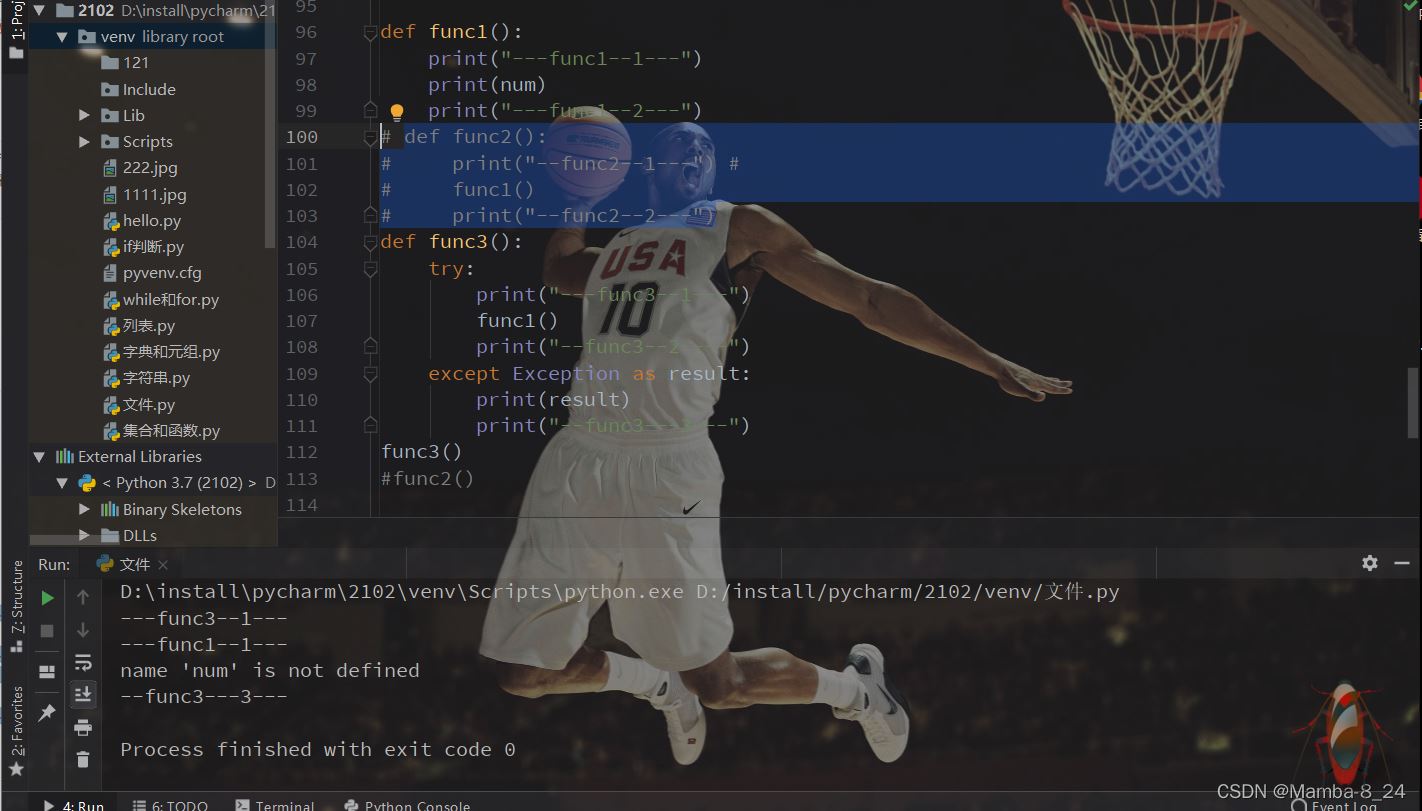Switch to the Python Console tab
1422x811 pixels.
[407, 805]
